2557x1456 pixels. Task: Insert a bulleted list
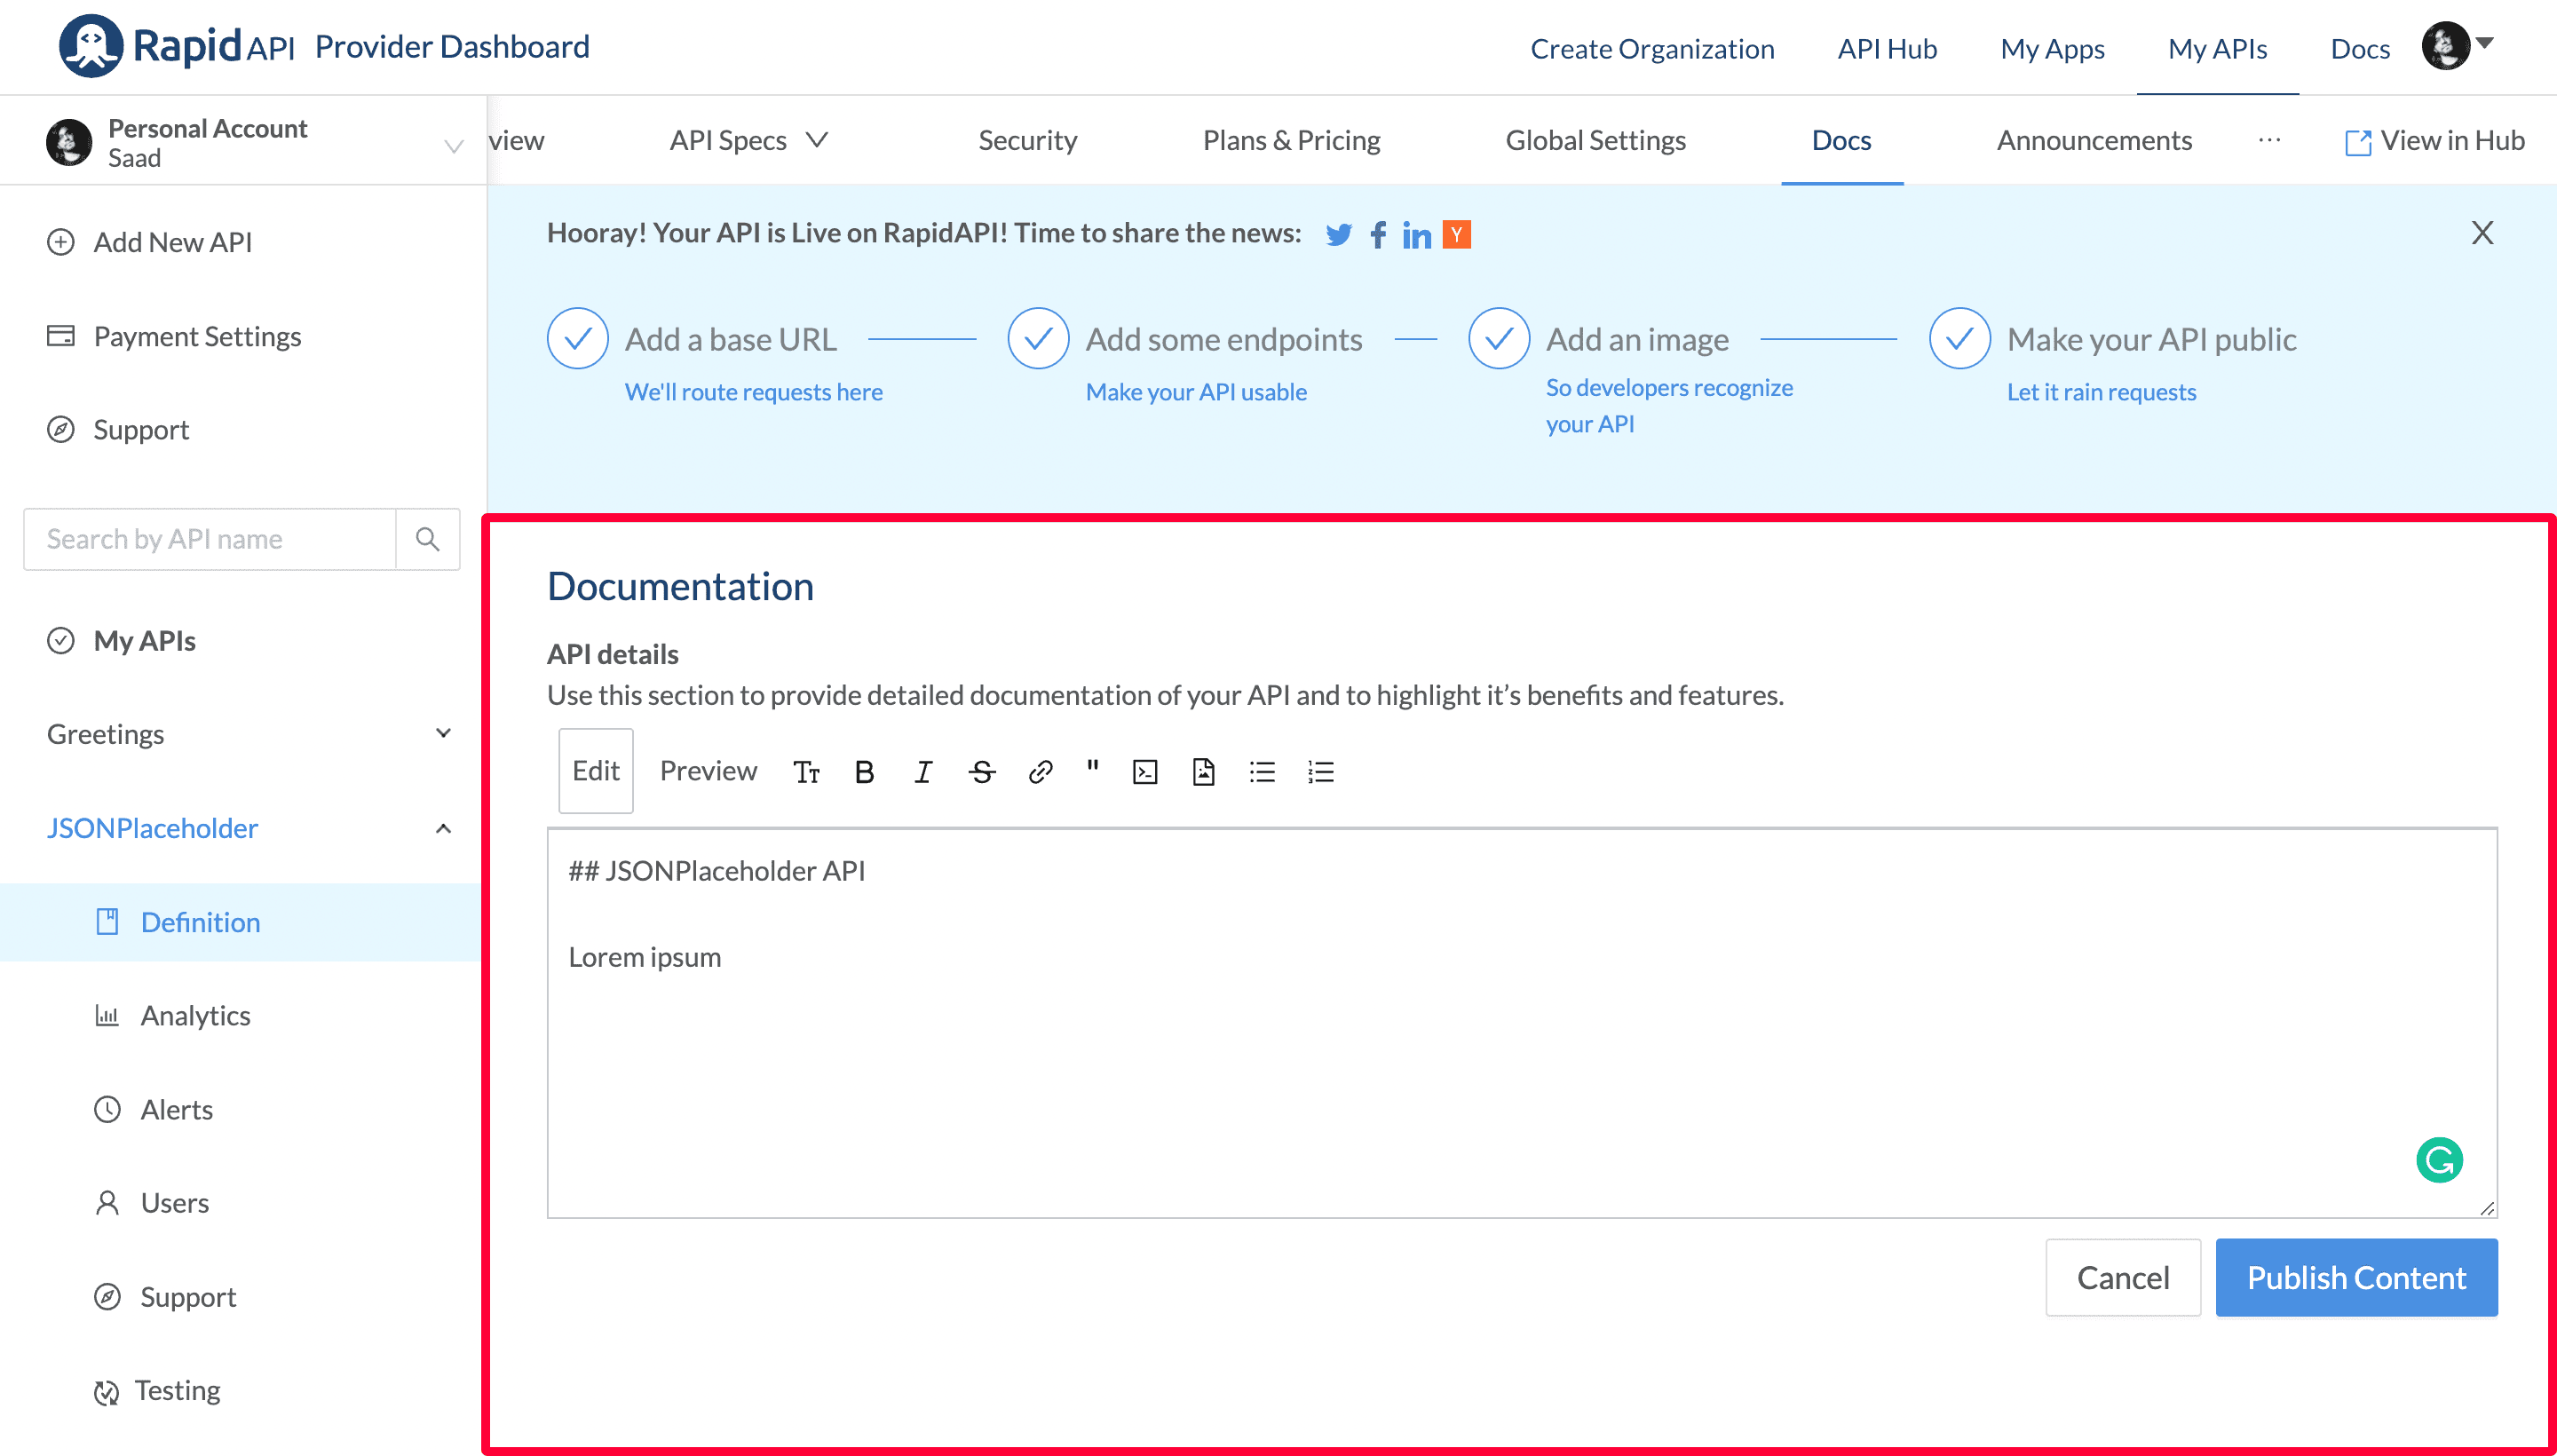coord(1262,772)
